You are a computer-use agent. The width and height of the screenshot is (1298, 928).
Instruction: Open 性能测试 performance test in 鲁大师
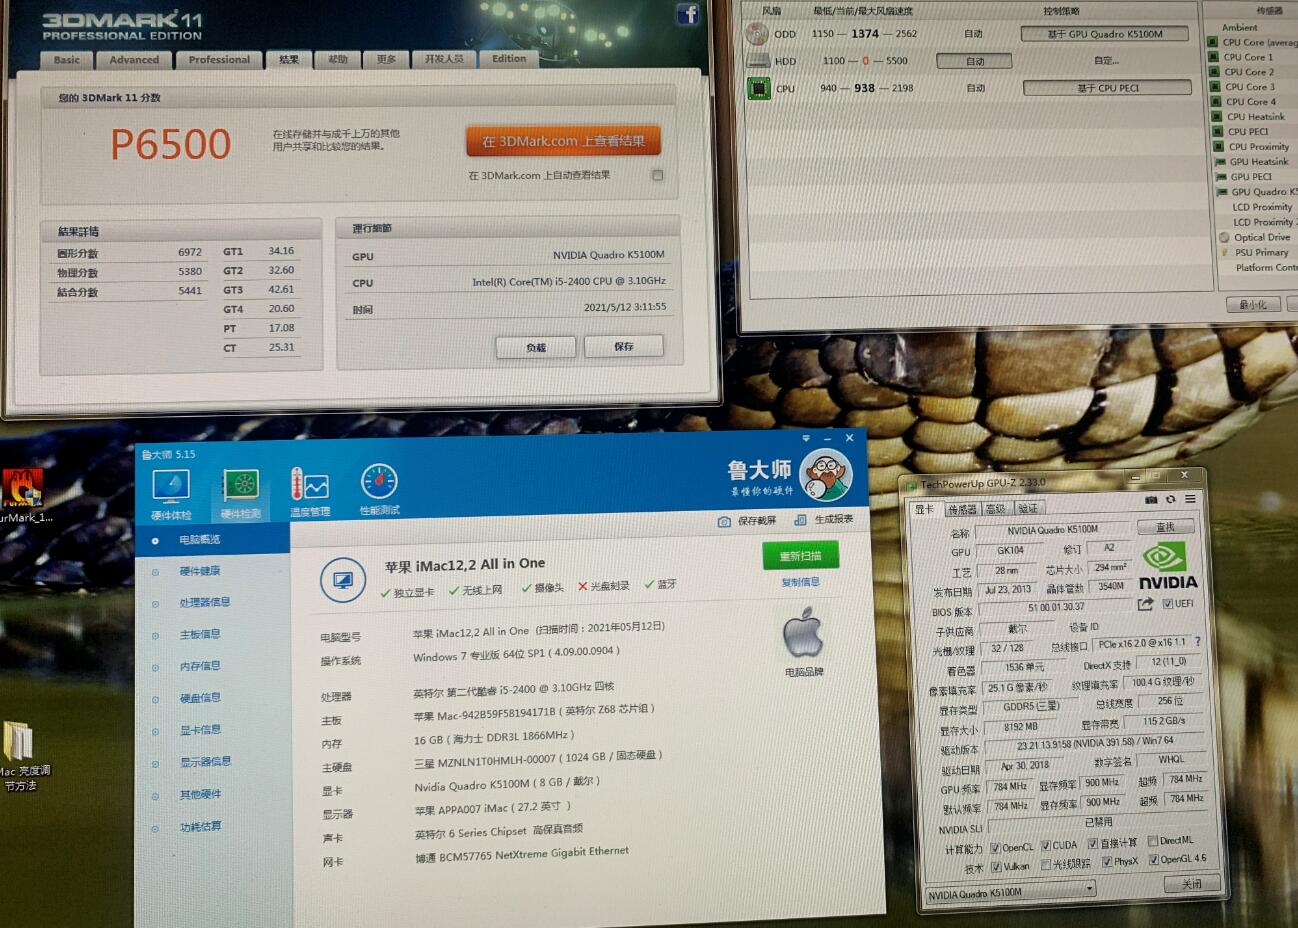(x=379, y=490)
